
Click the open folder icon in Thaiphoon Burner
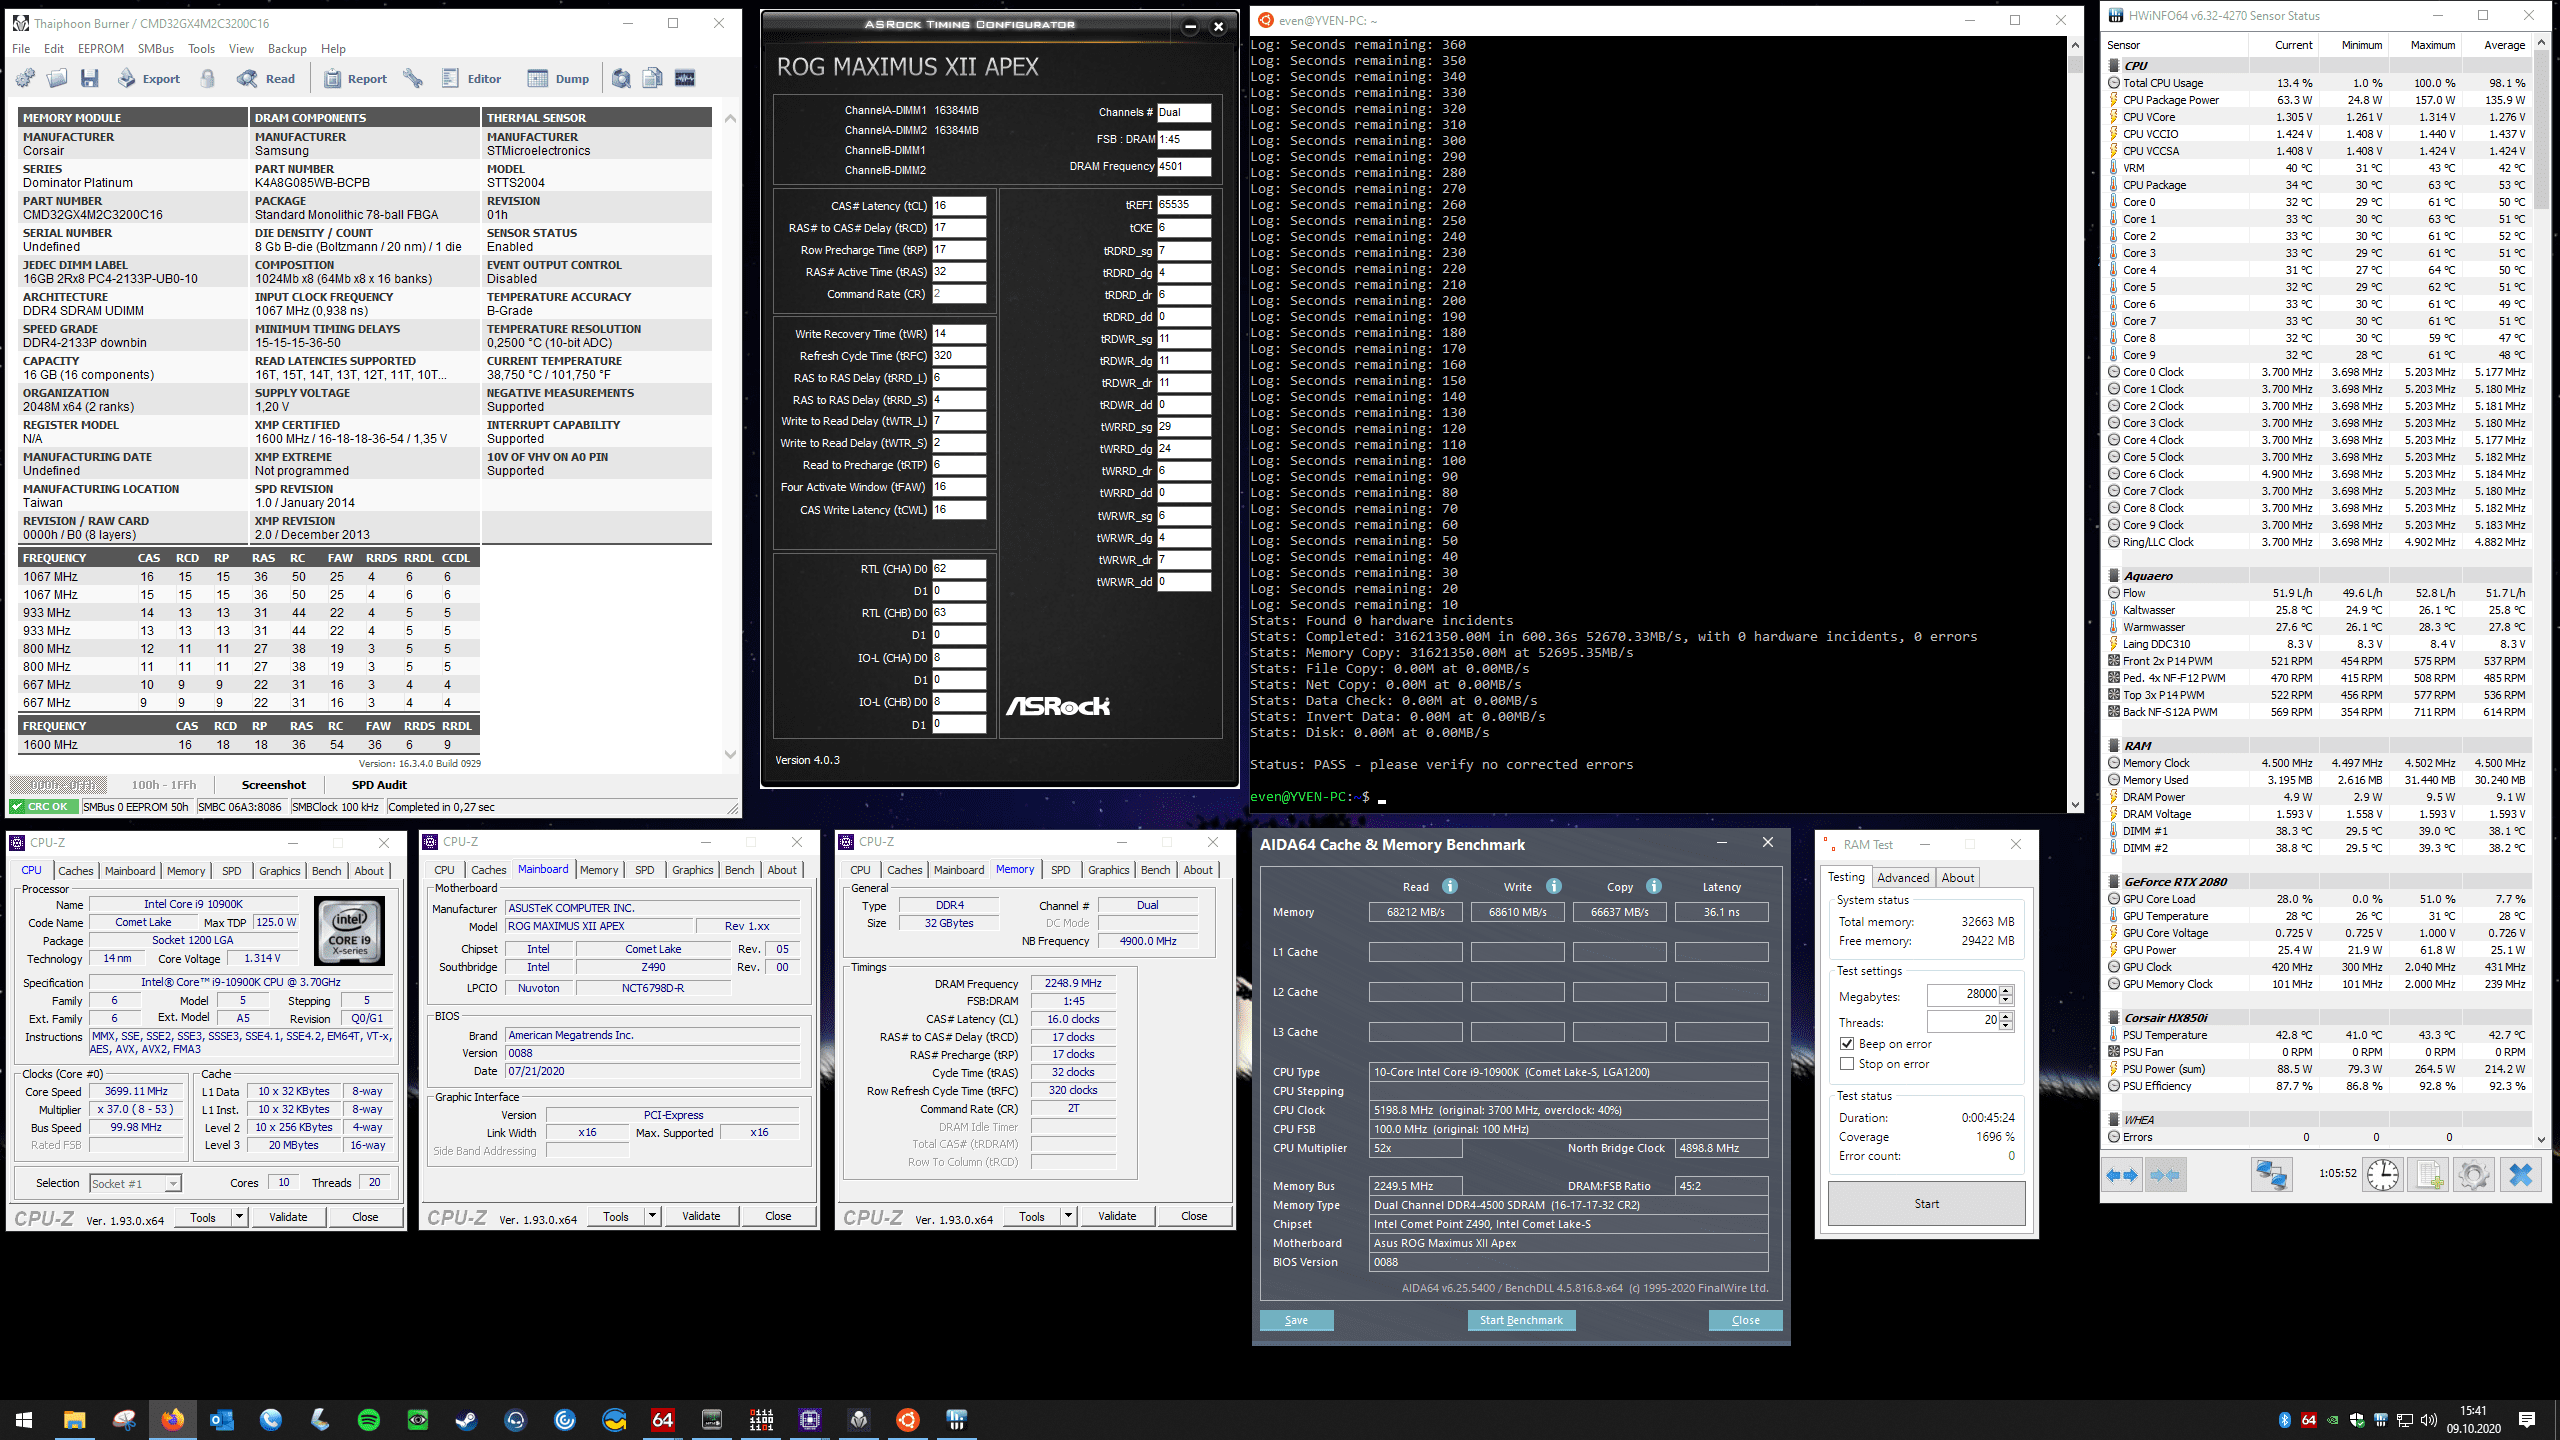click(x=57, y=78)
